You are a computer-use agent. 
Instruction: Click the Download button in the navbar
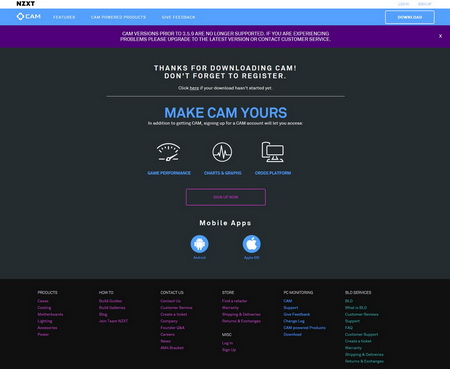tap(410, 17)
